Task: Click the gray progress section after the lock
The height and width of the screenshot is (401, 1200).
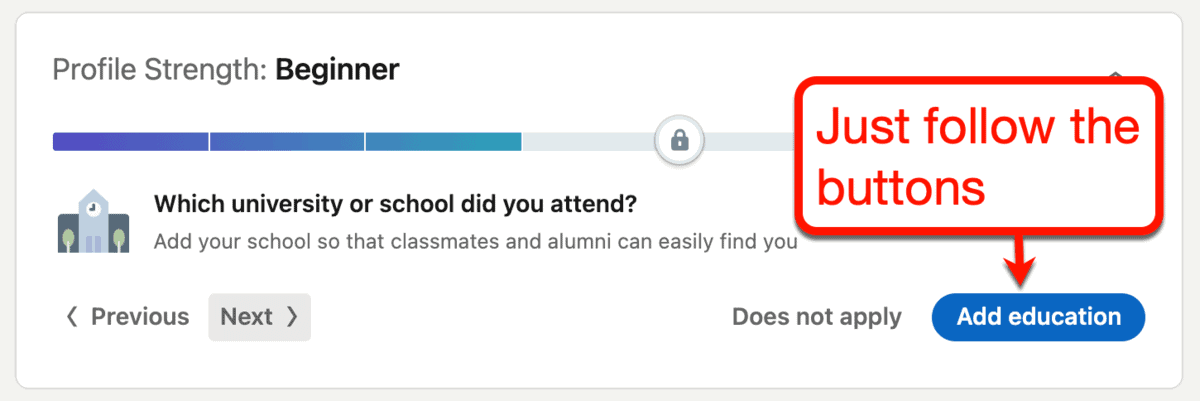Action: [750, 141]
